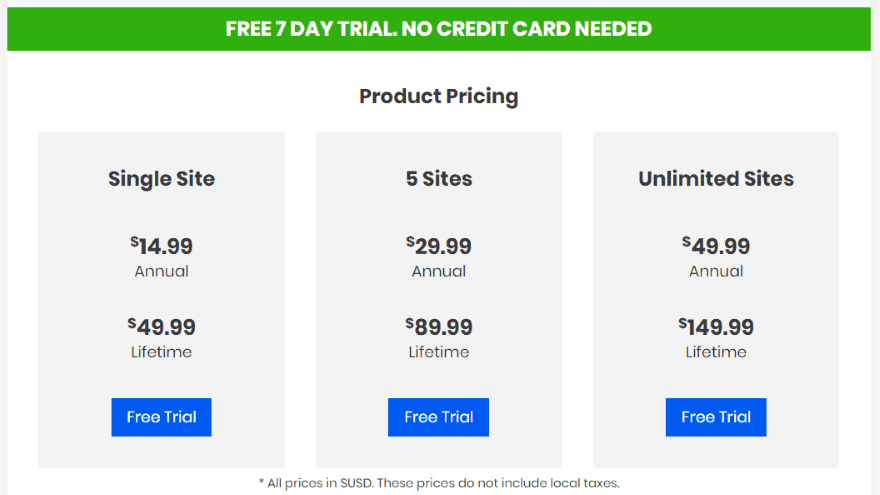Viewport: 880px width, 495px height.
Task: Click the prices in $USD footnote
Action: coord(439,483)
